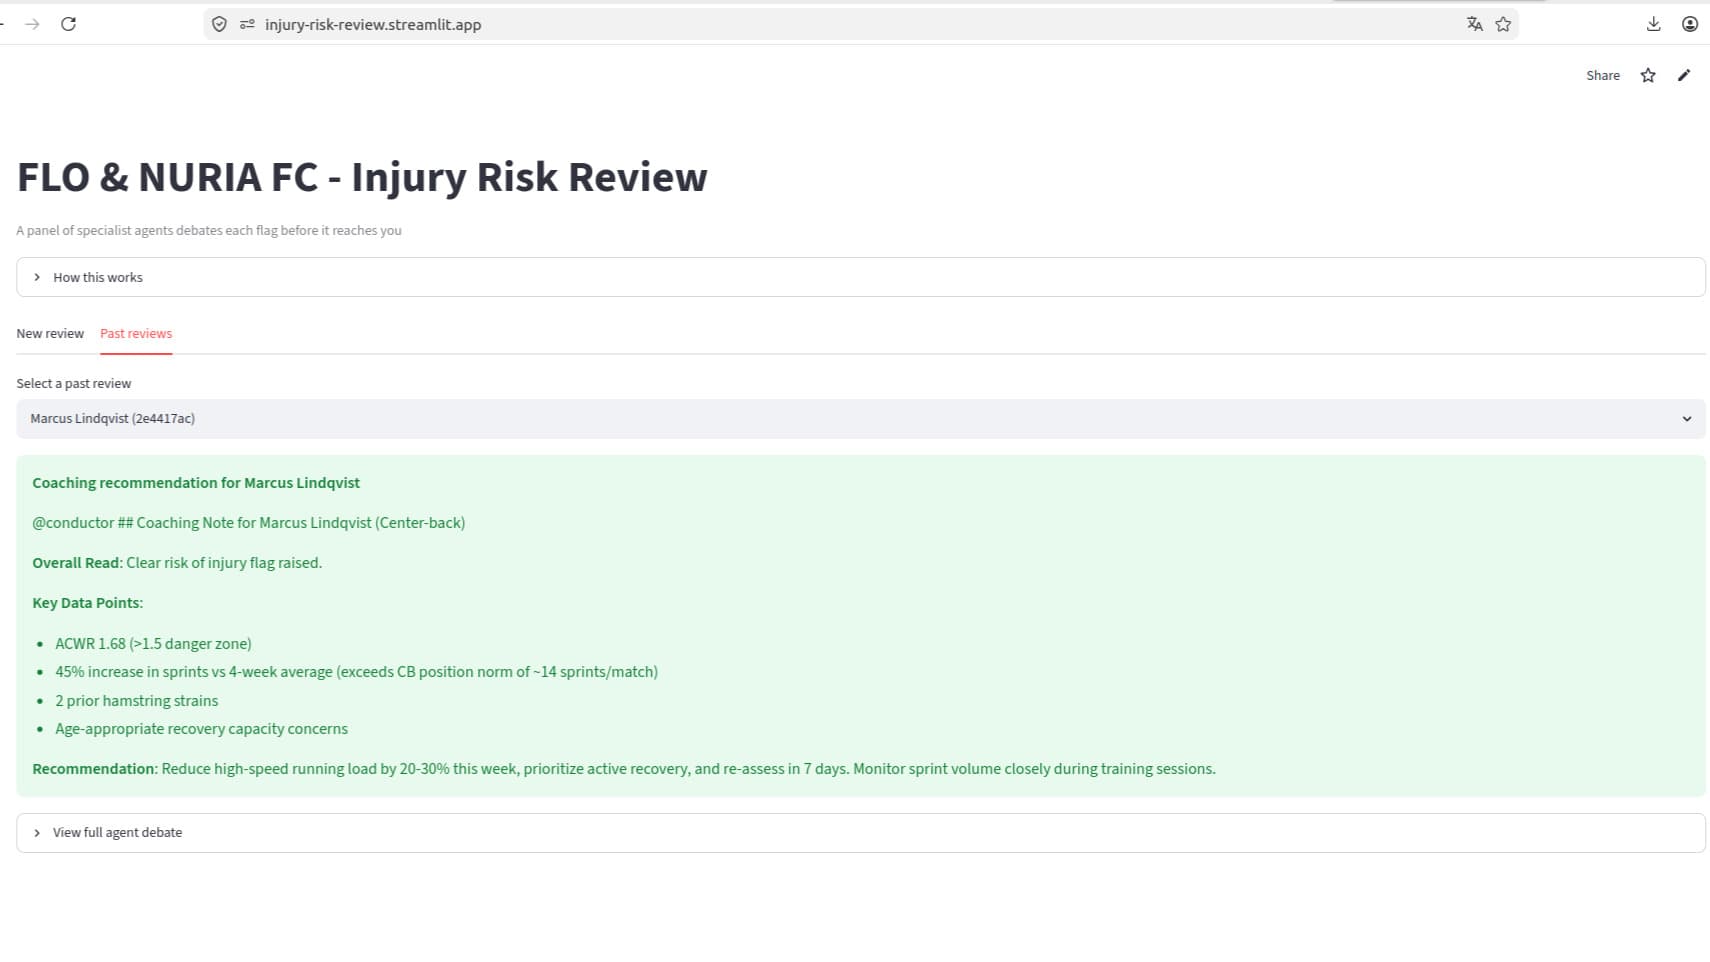The image size is (1710, 962).
Task: Open the browser account profile icon
Action: [x=1690, y=24]
